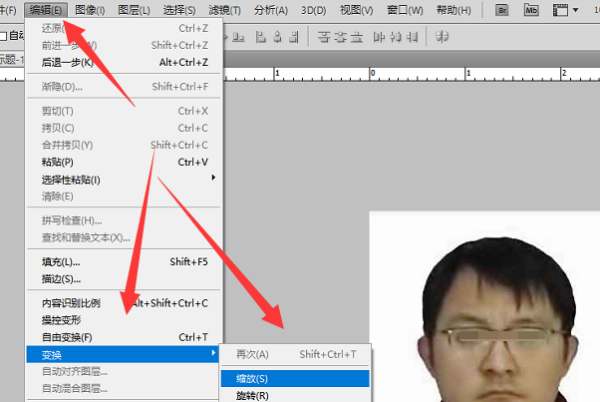Click the Distribute Horizontal Centers icon
The height and width of the screenshot is (402, 600).
pos(396,37)
